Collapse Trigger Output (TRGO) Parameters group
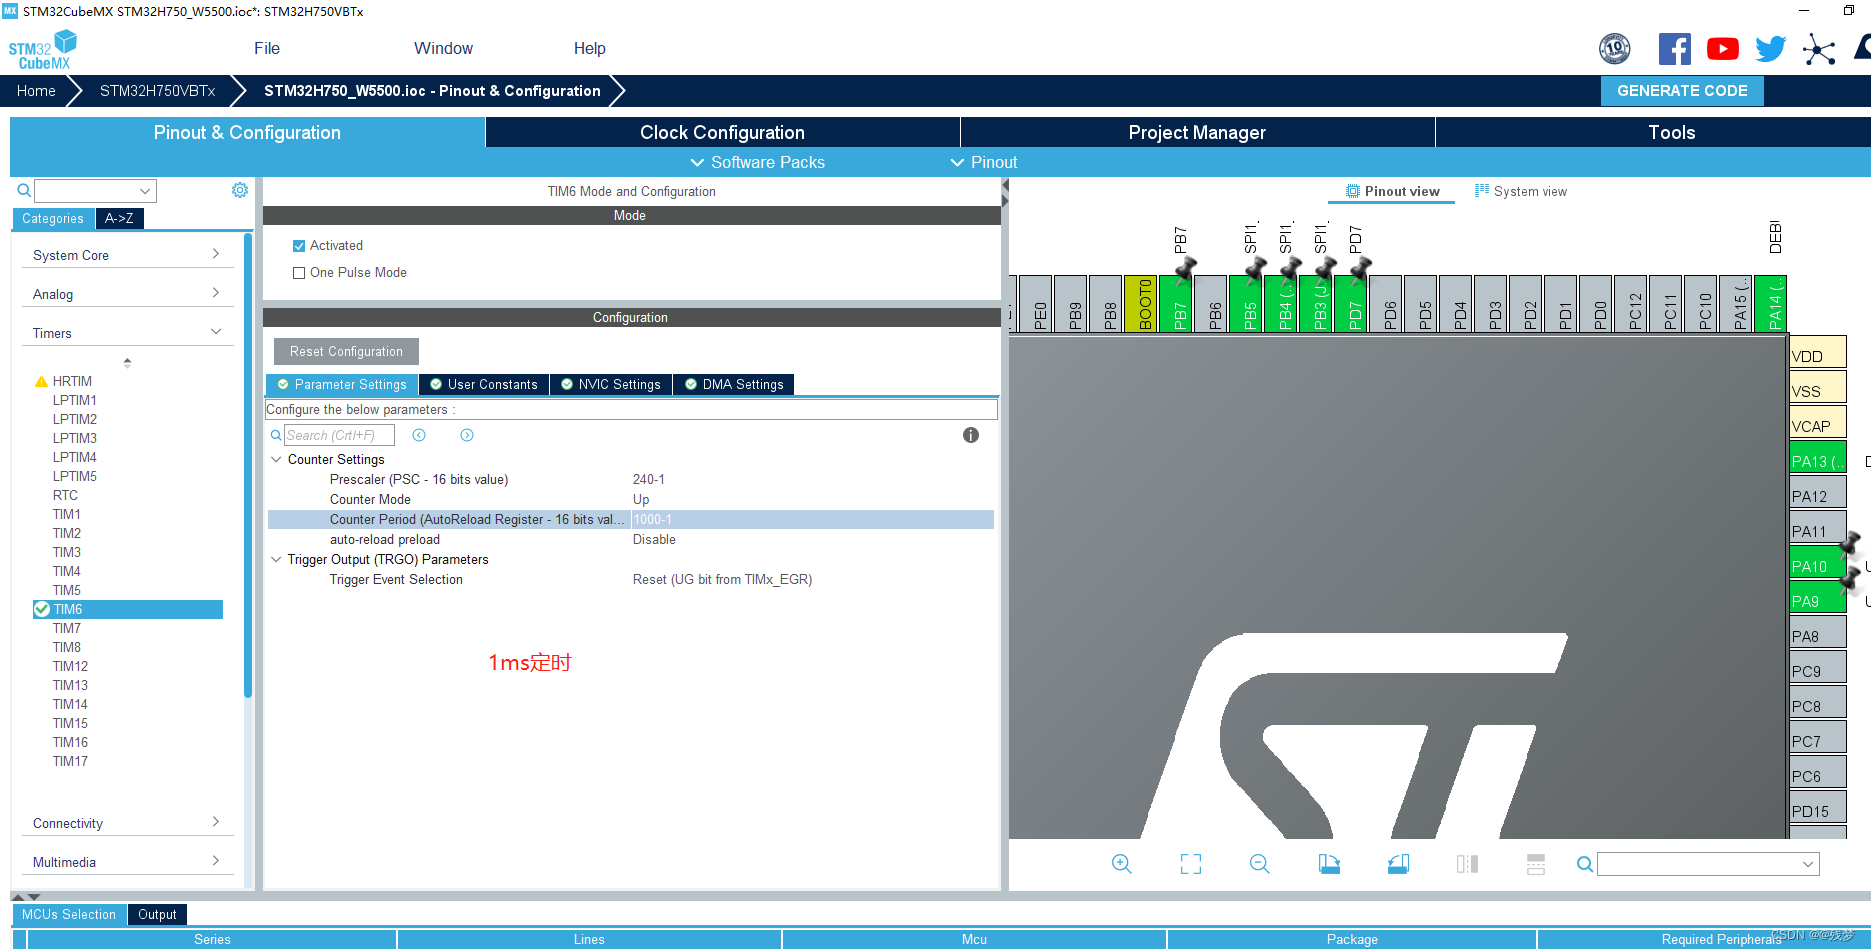The image size is (1871, 951). 277,559
